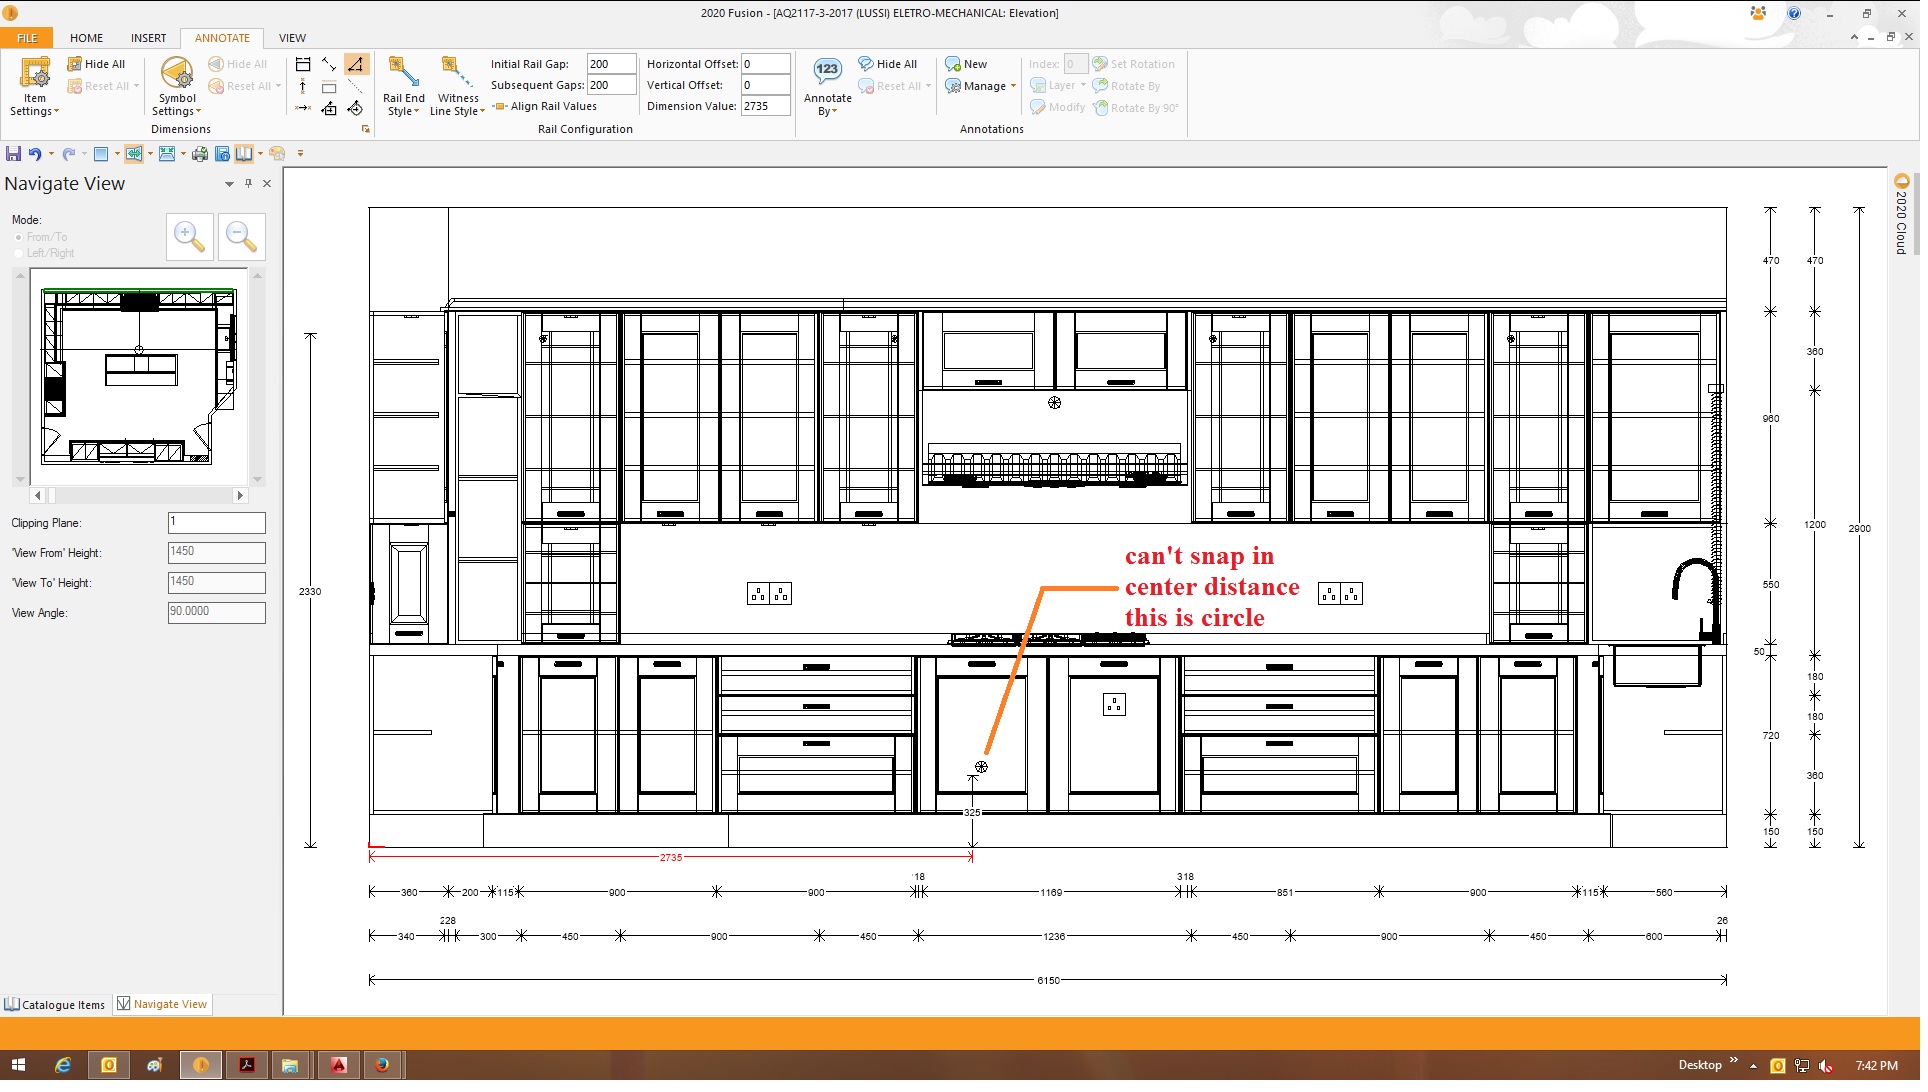The image size is (1928, 1092).
Task: Select the angled dimension tool icon
Action: pos(355,64)
